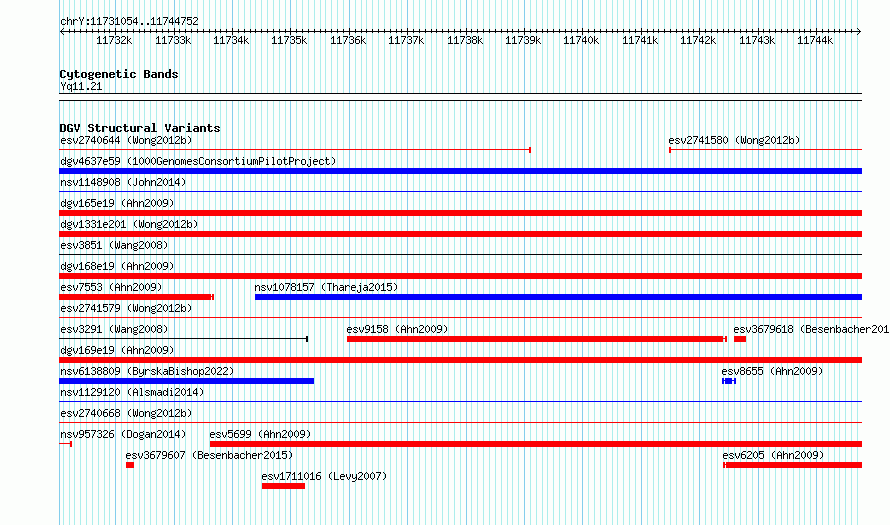Open variant nsv1078157 (Thareja2015)
Image resolution: width=890 pixels, height=525 pixels.
pyautogui.click(x=326, y=287)
